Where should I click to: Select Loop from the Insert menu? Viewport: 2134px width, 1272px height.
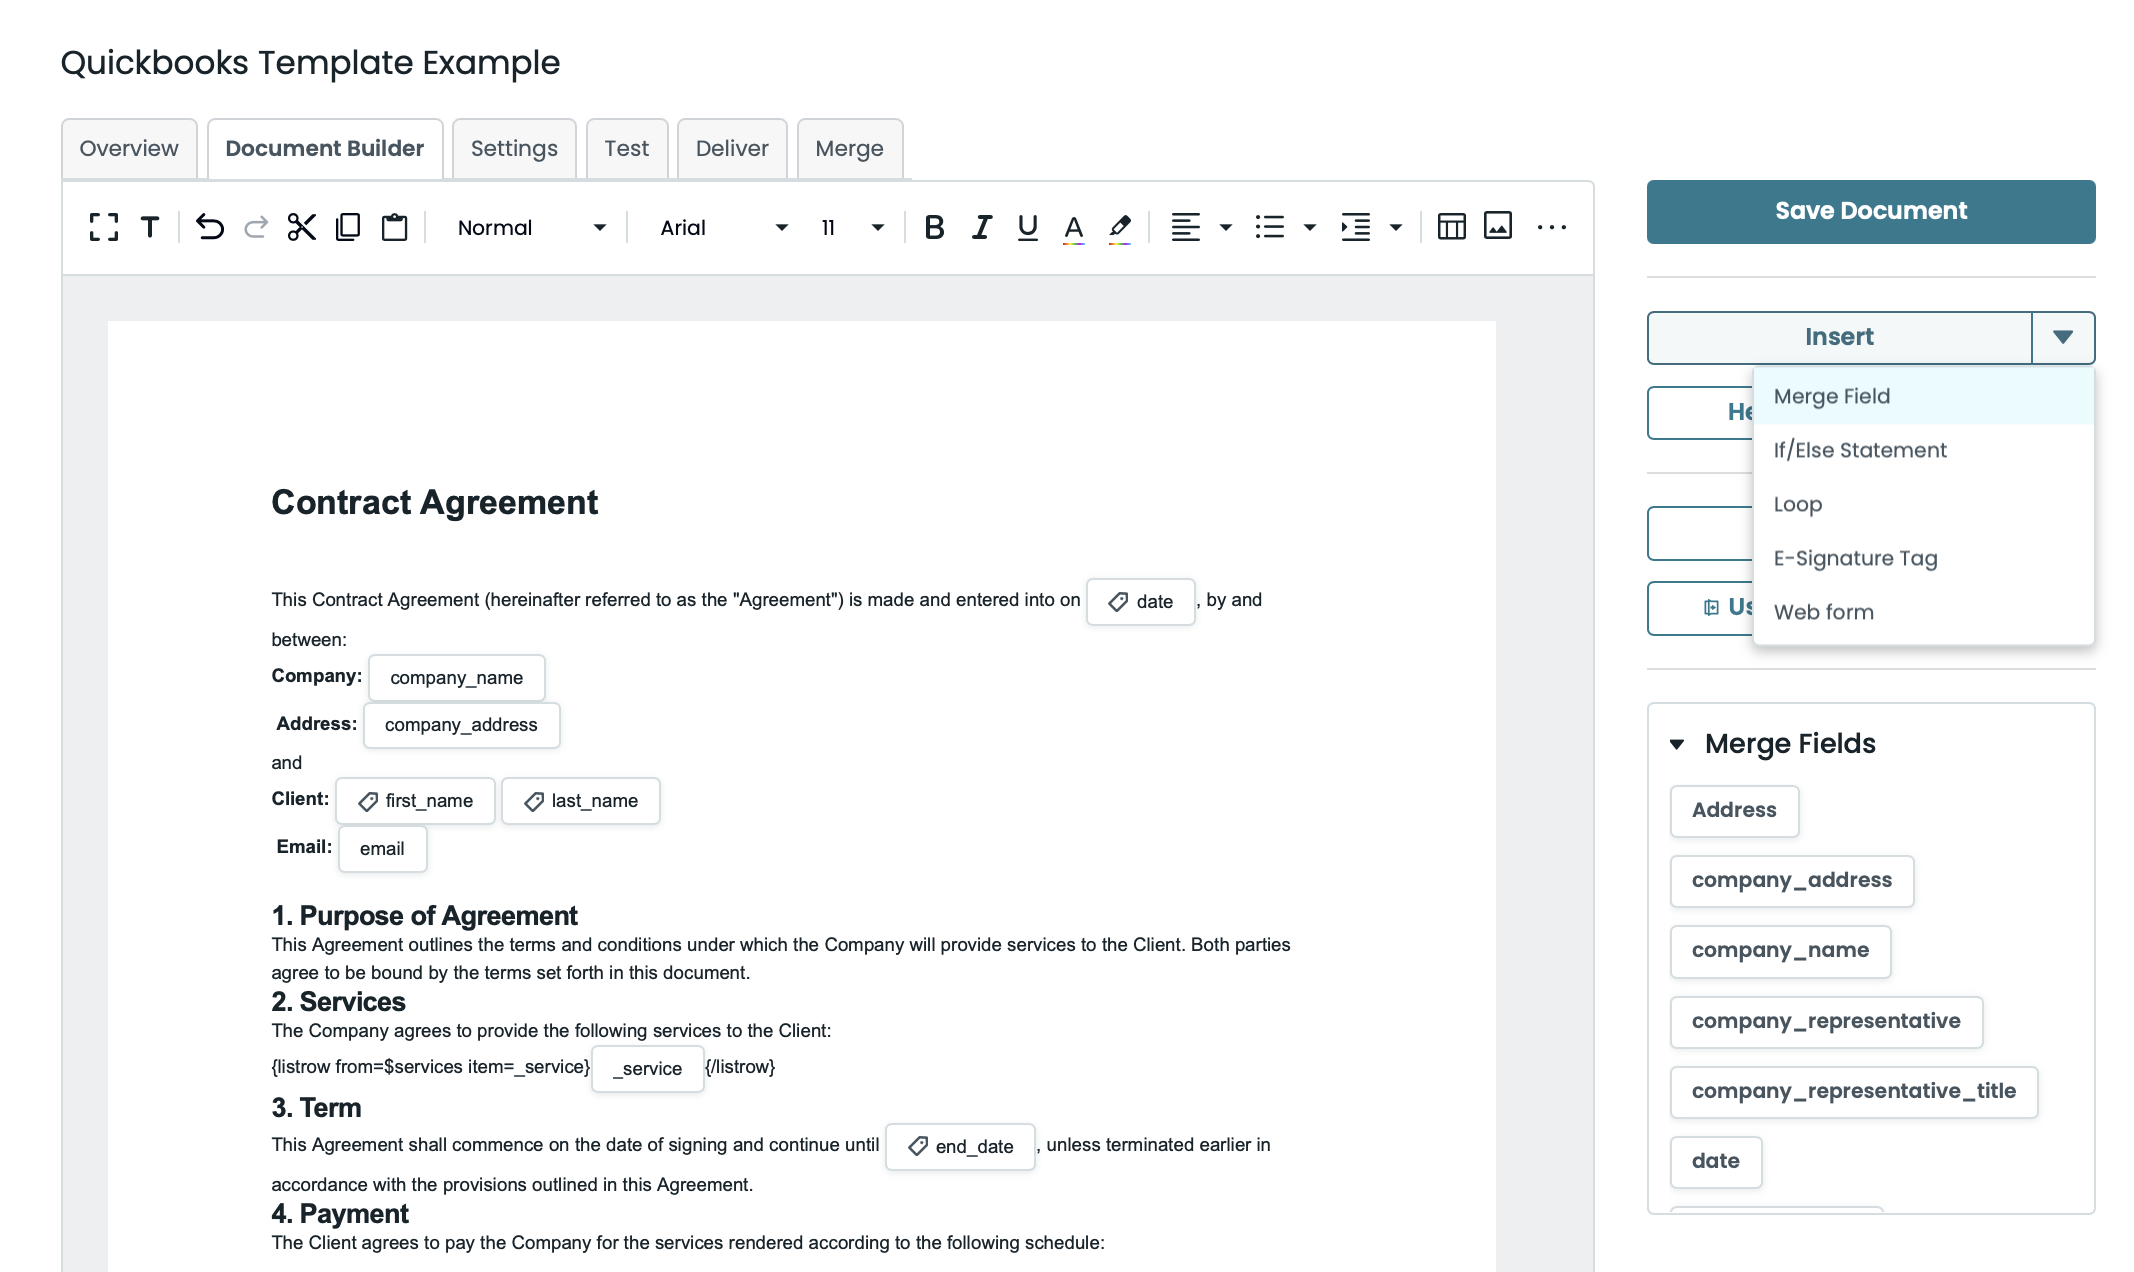pyautogui.click(x=1797, y=504)
